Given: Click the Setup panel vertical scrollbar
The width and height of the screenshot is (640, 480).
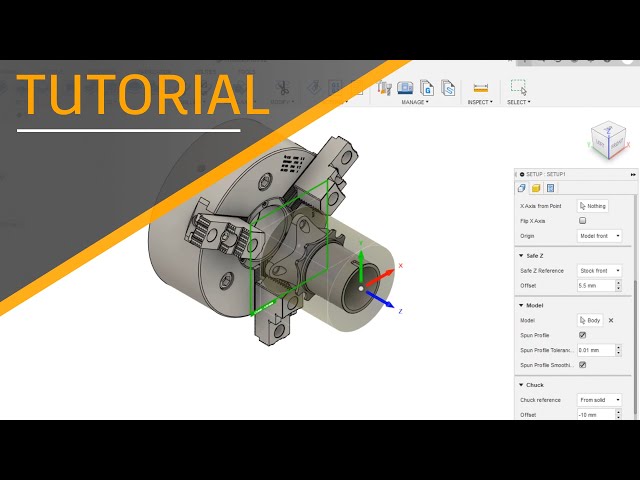Looking at the screenshot, I should pos(635,349).
